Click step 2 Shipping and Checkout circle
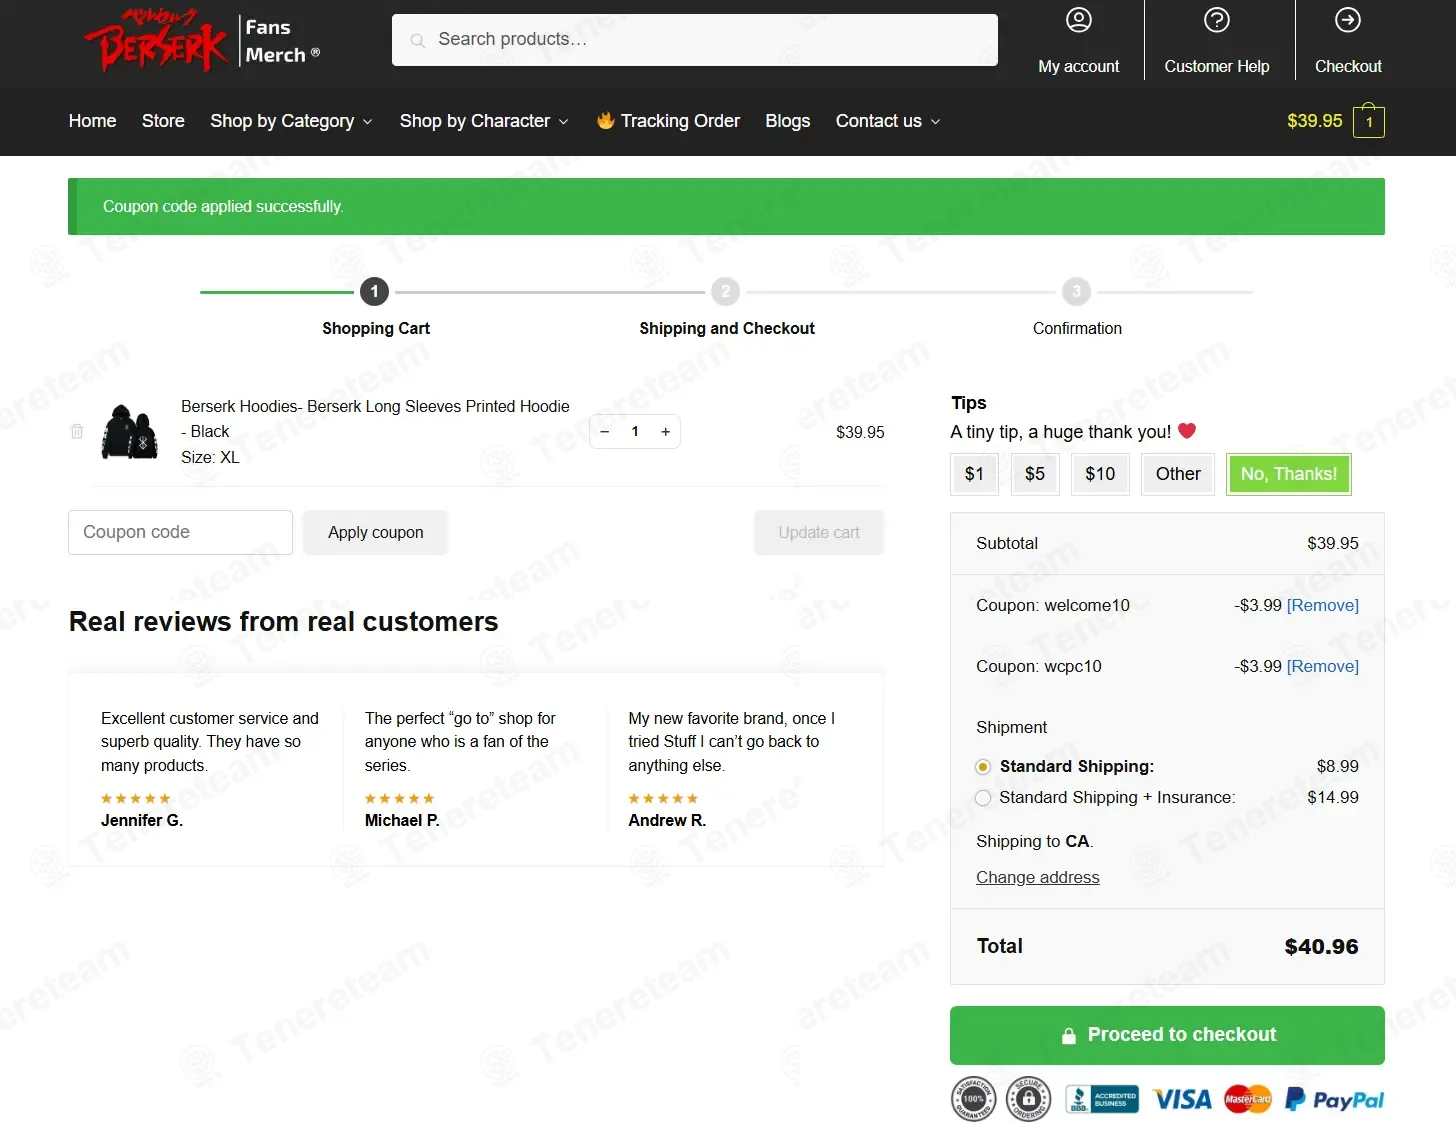The width and height of the screenshot is (1456, 1123). [x=726, y=291]
